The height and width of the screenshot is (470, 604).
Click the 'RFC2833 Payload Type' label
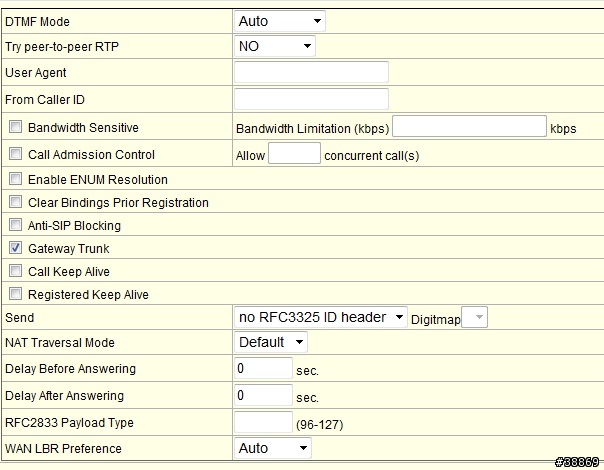tap(69, 423)
